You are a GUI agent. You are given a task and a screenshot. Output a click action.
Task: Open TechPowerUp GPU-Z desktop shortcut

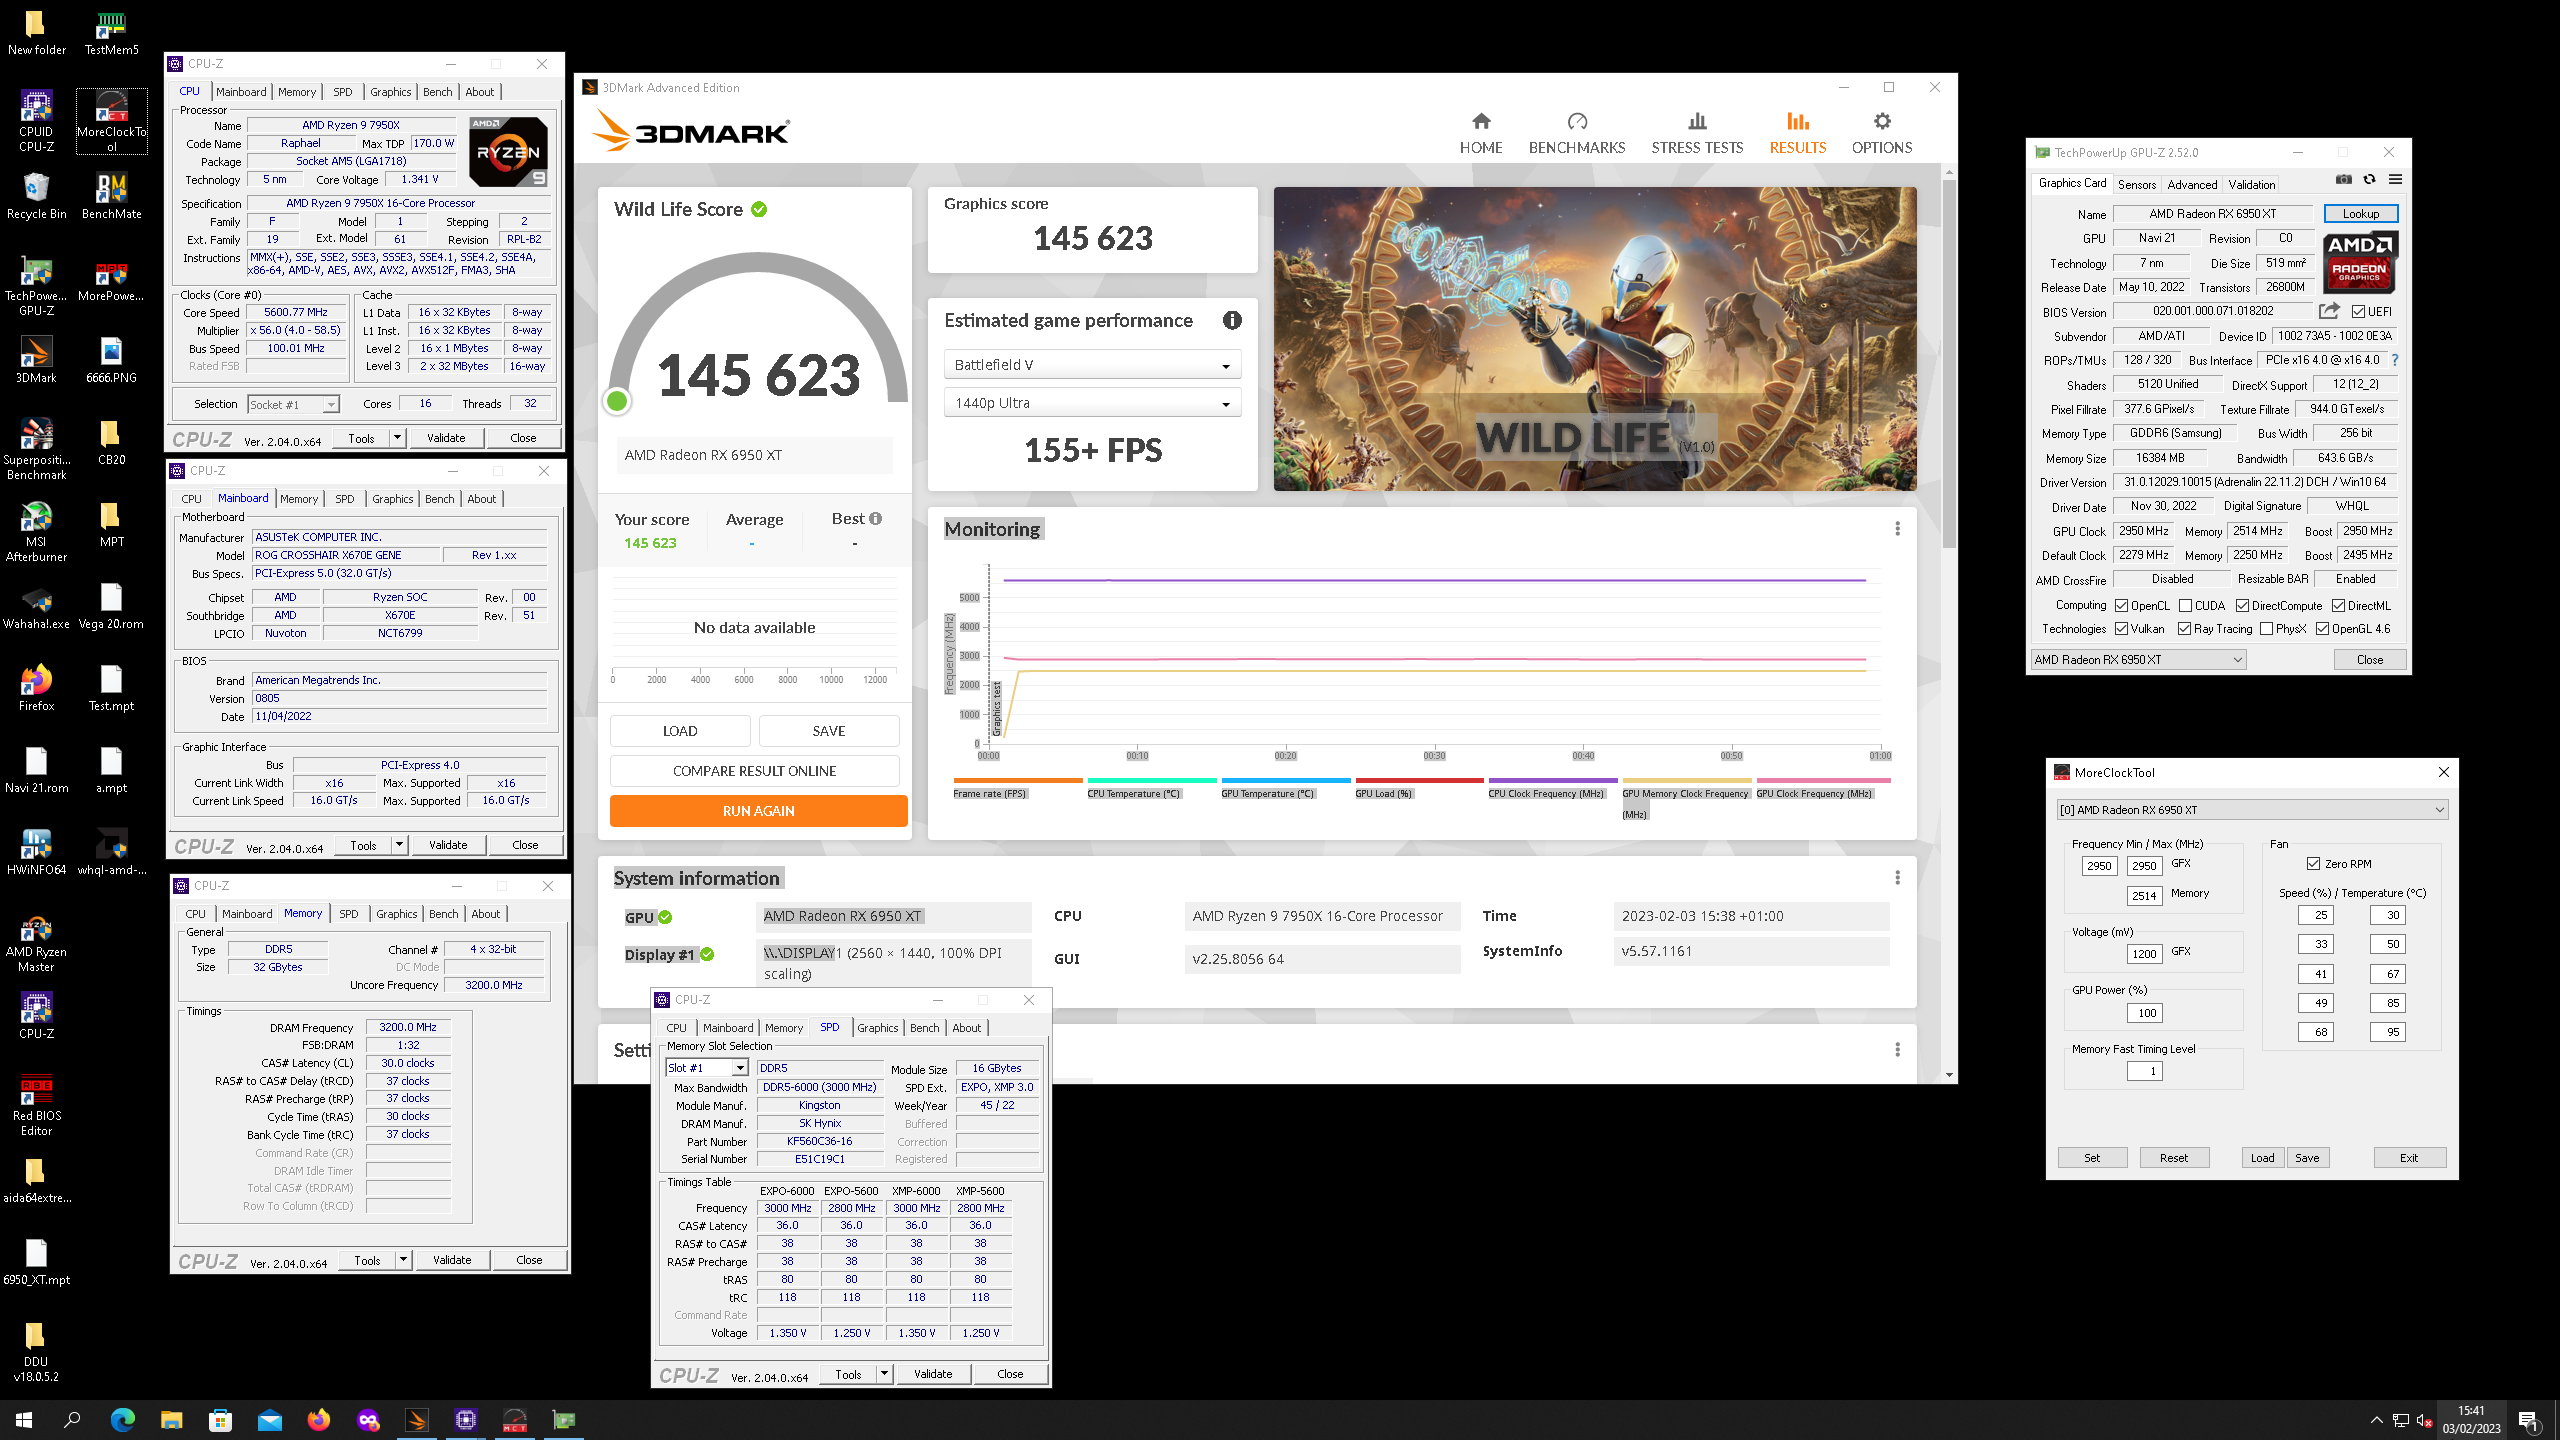pos(37,286)
